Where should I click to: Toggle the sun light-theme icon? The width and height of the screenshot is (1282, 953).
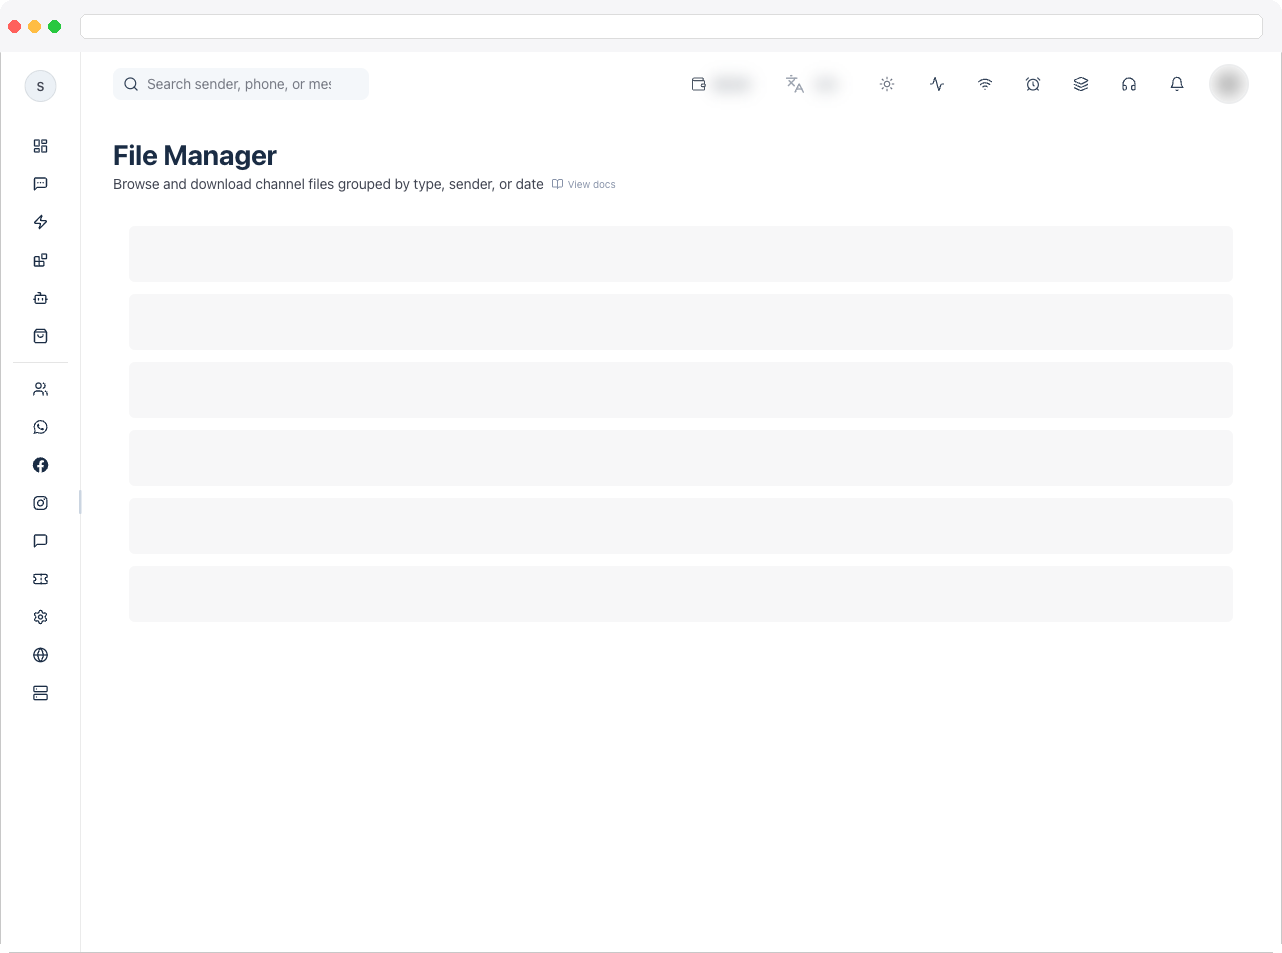click(887, 84)
